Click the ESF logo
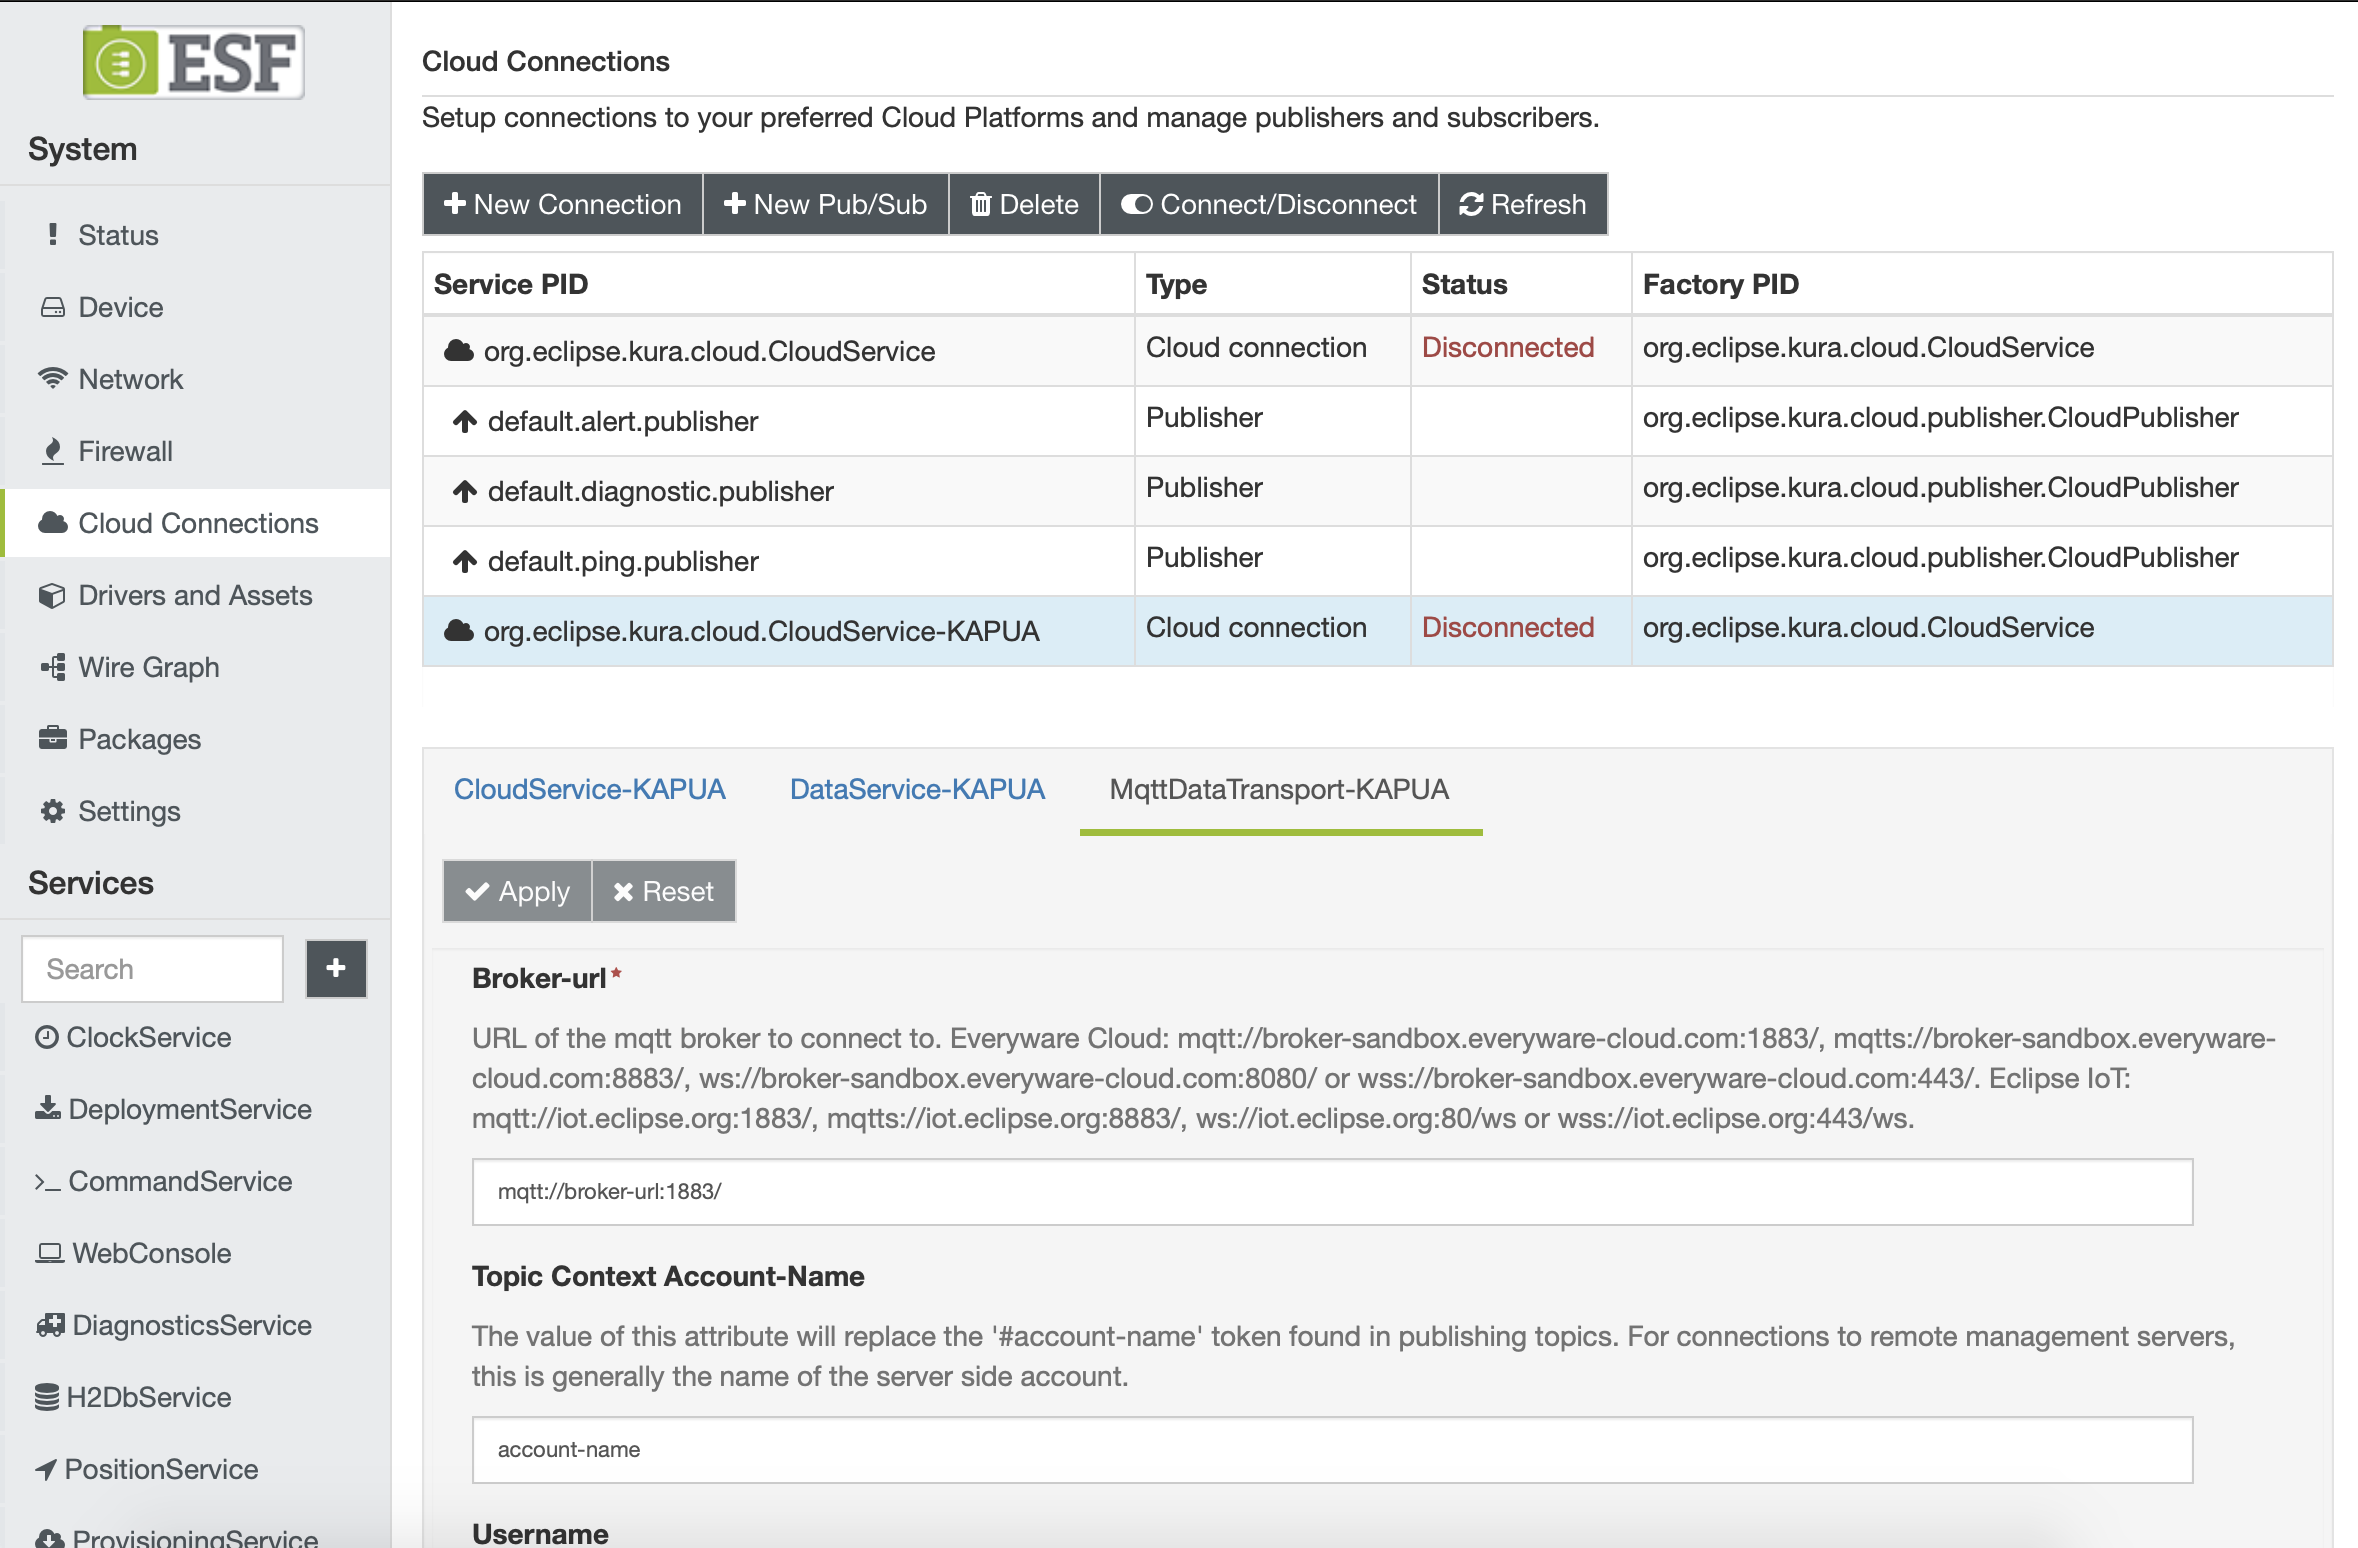The image size is (2358, 1548). coord(194,62)
